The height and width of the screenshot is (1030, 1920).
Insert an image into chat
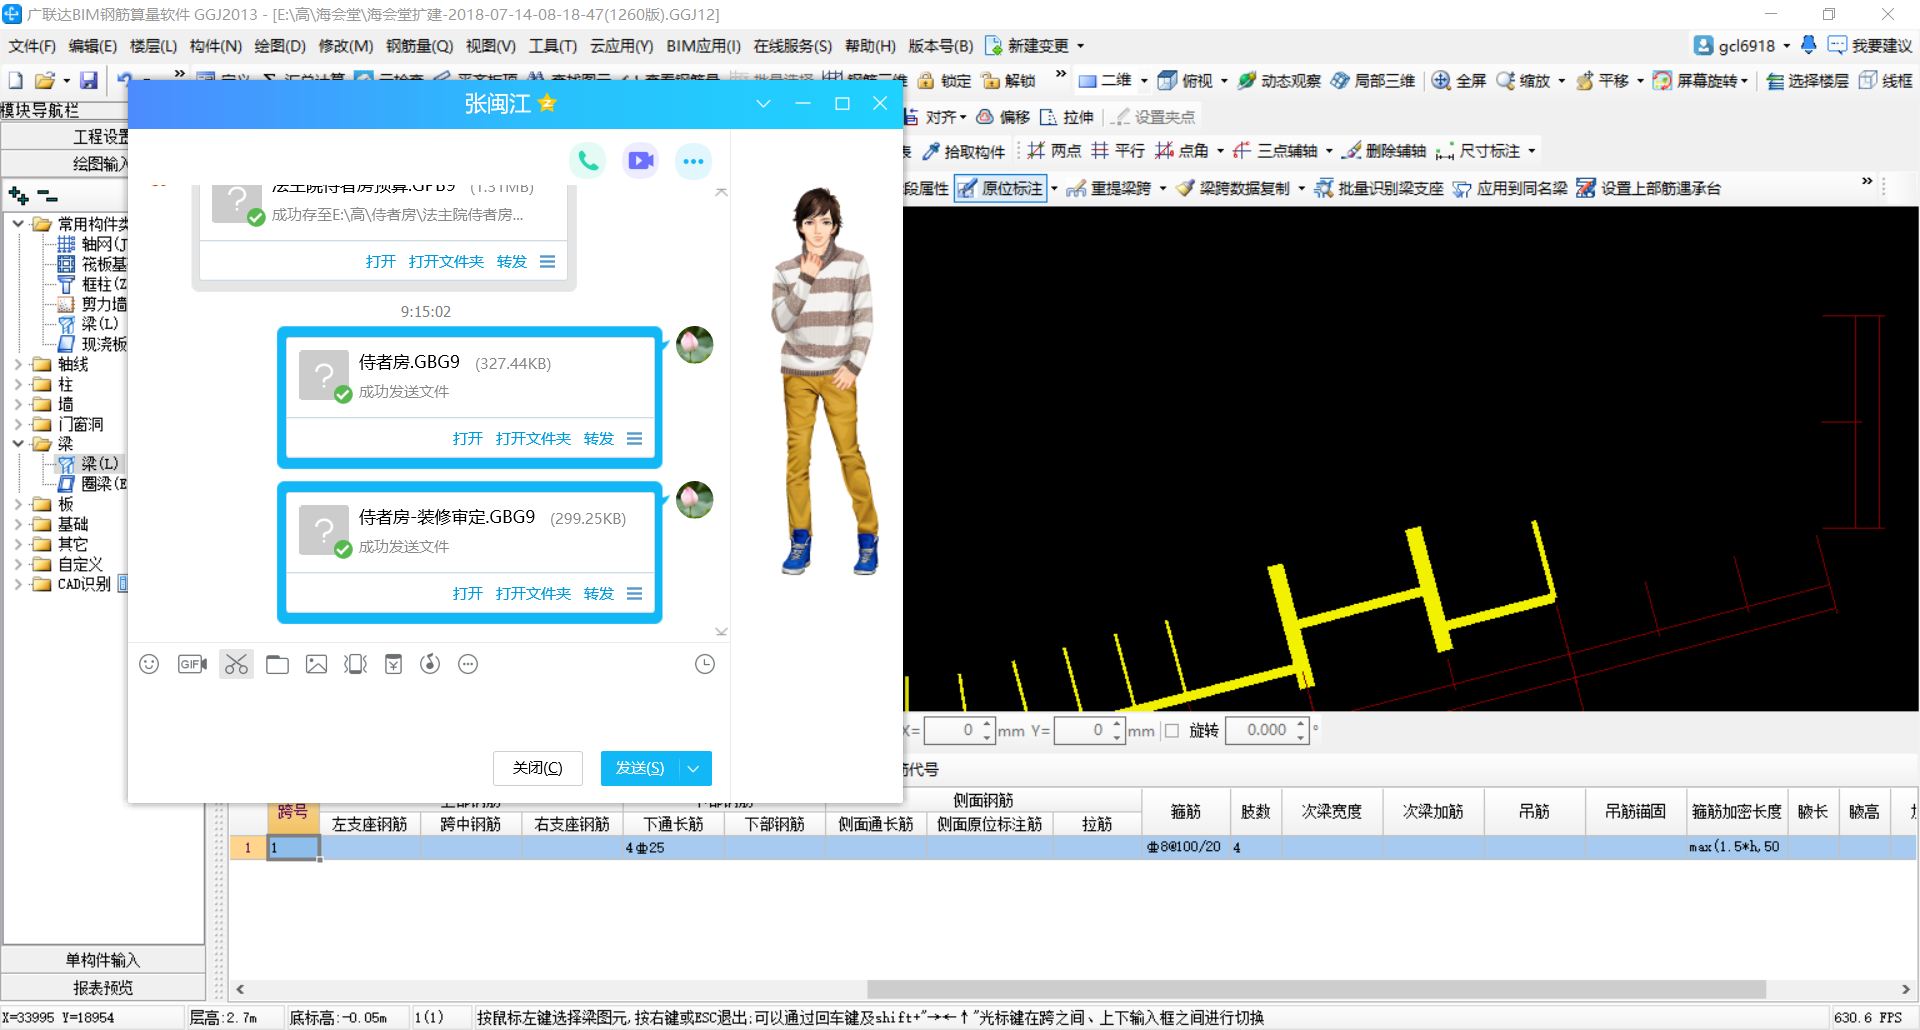click(x=316, y=664)
